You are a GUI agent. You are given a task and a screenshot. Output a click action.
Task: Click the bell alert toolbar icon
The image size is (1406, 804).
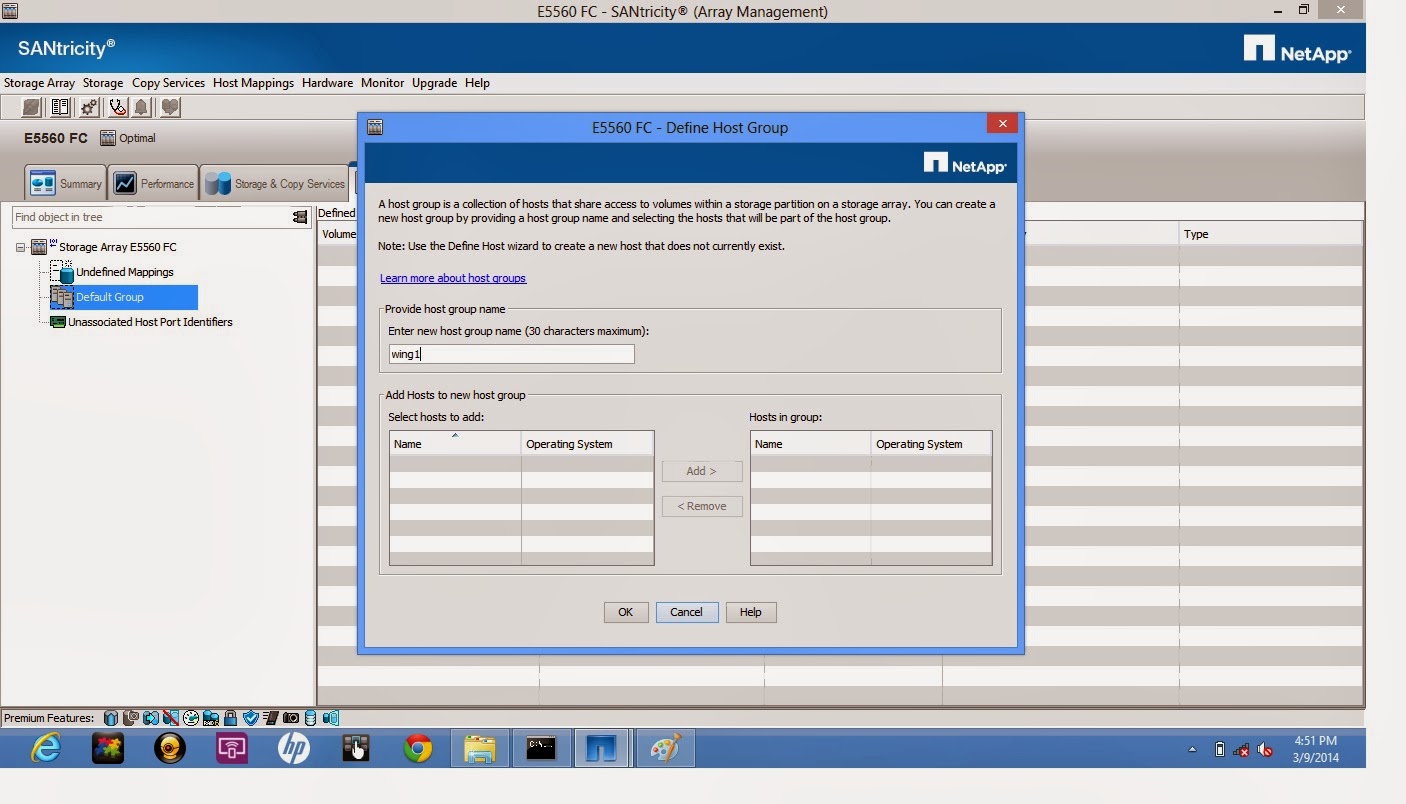(x=141, y=107)
